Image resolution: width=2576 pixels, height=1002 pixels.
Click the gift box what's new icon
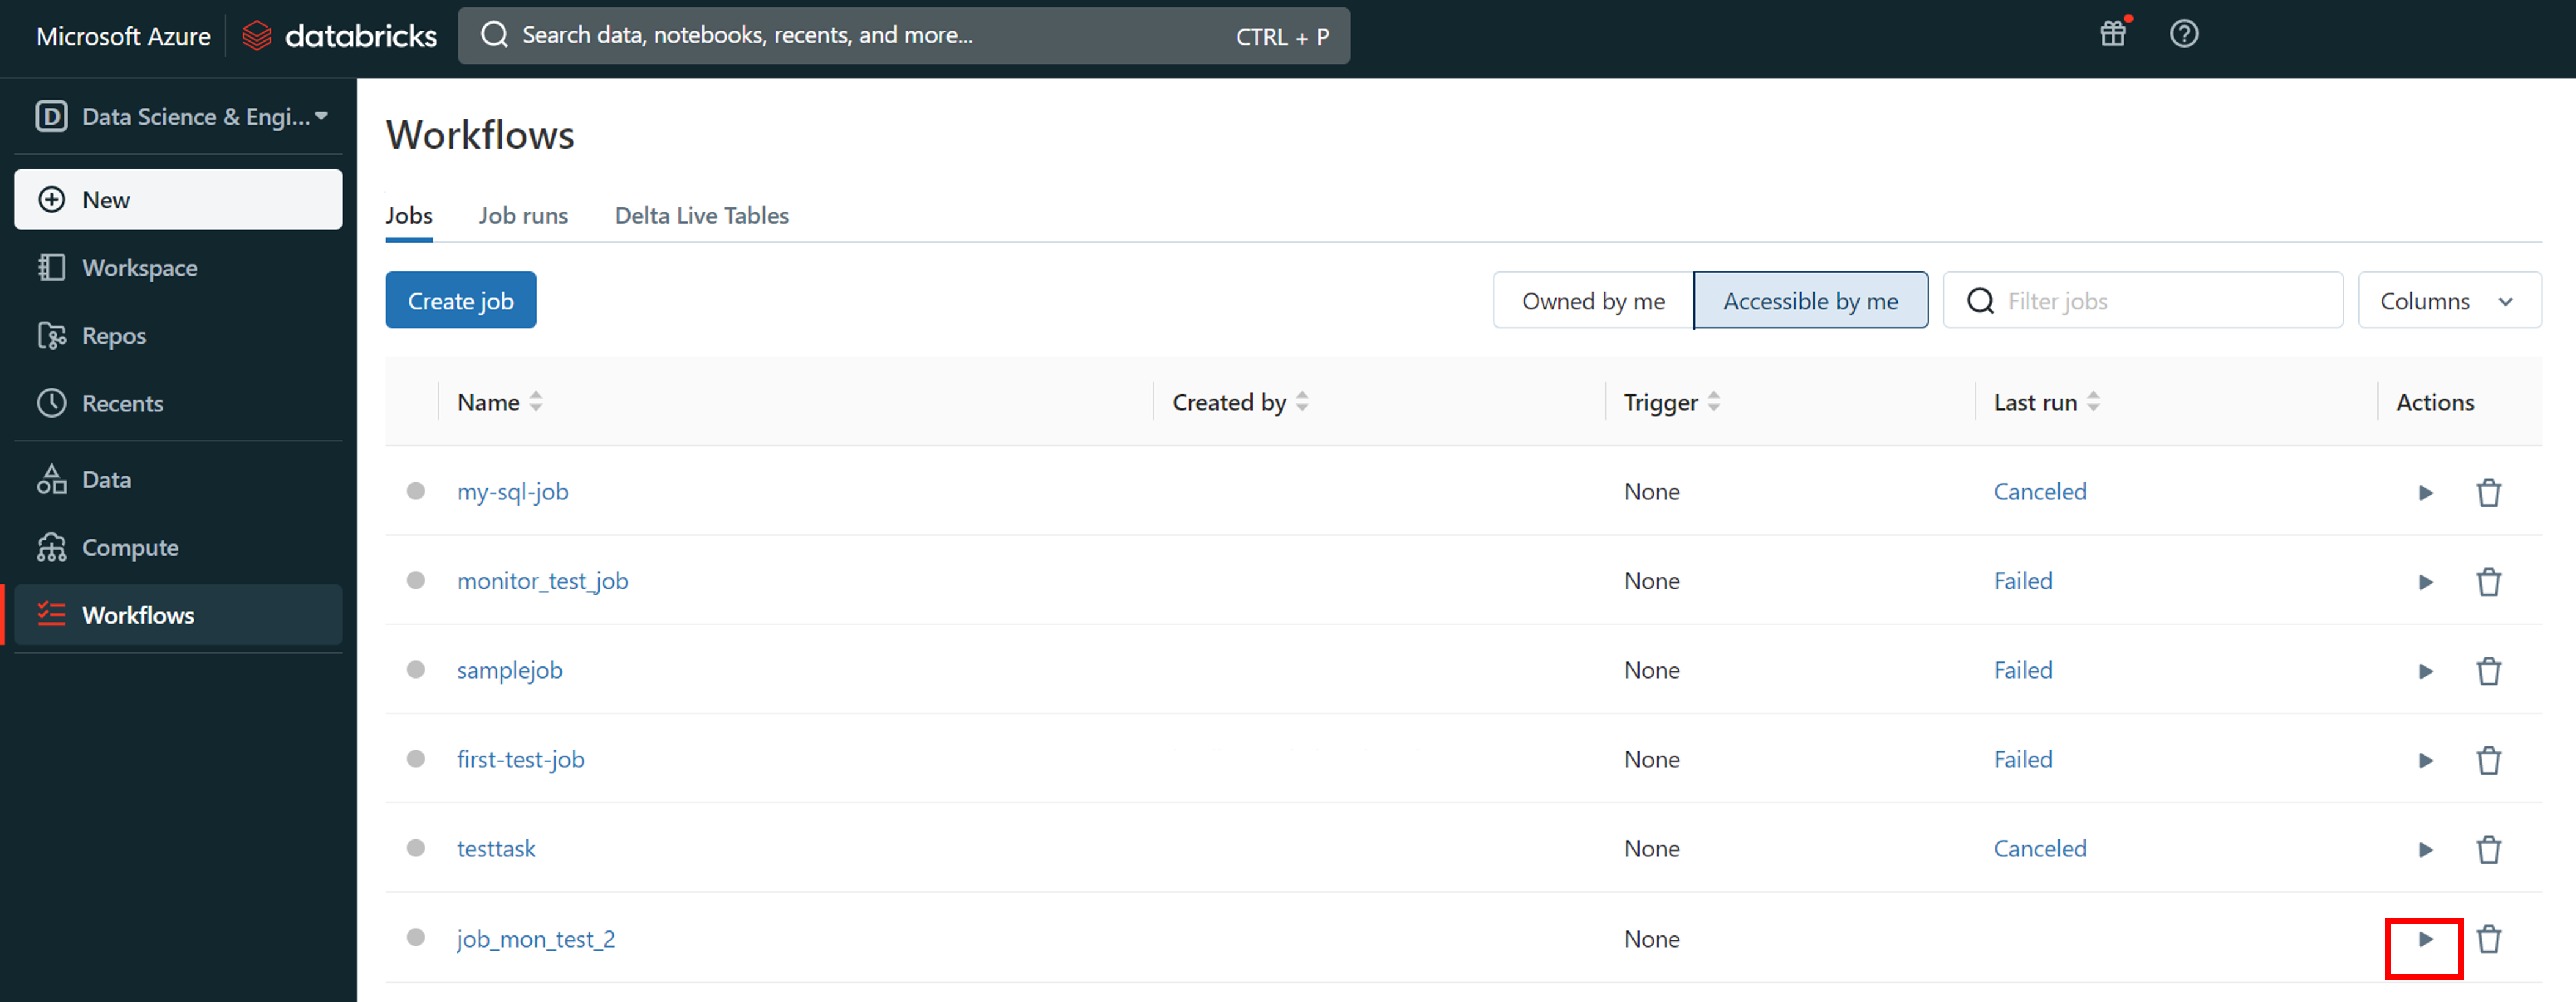(2112, 34)
